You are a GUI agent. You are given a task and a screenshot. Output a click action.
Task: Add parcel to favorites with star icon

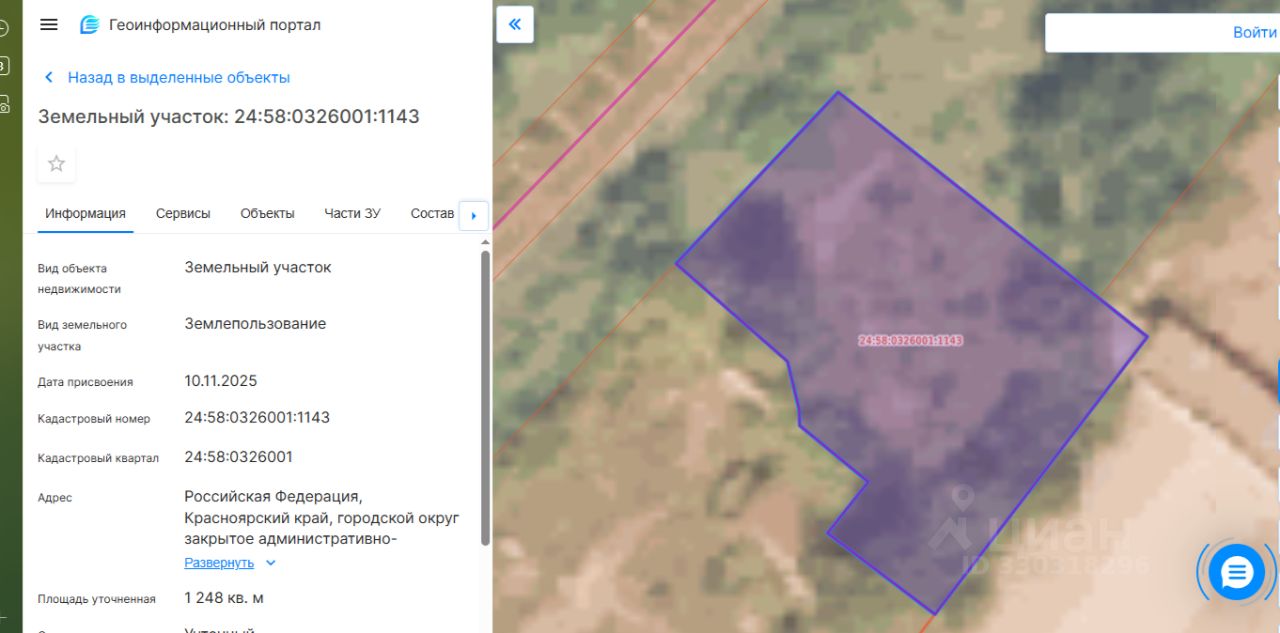tap(57, 164)
